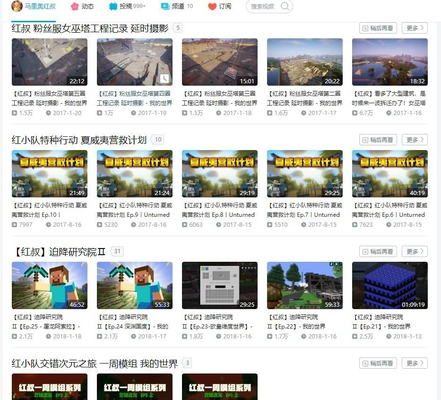The image size is (441, 400).
Task: Click the video count badge 31
Action: pos(117,251)
